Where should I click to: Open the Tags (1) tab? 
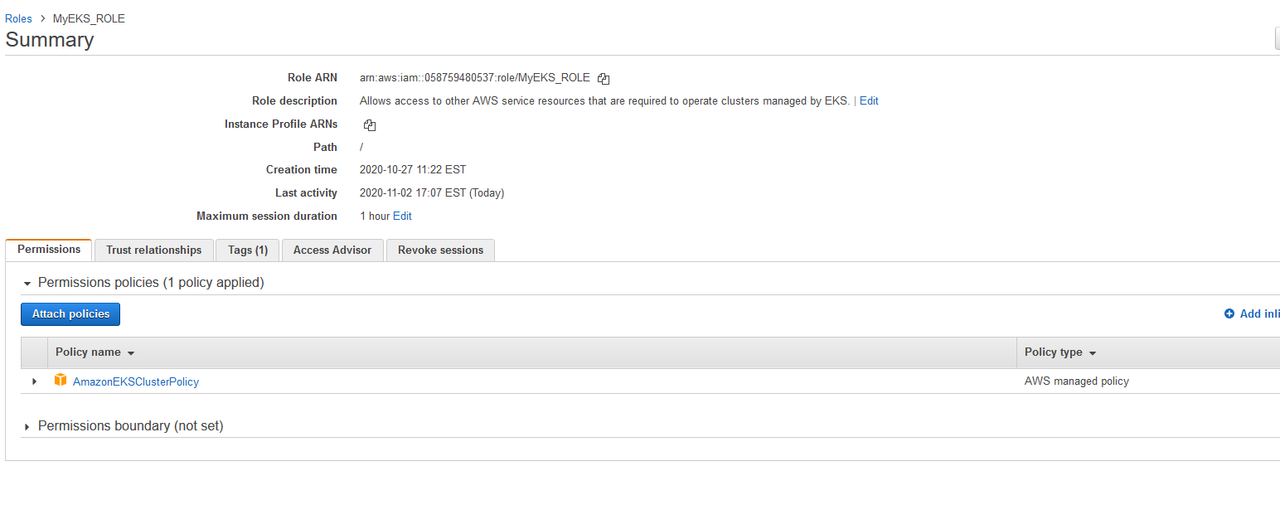(248, 250)
